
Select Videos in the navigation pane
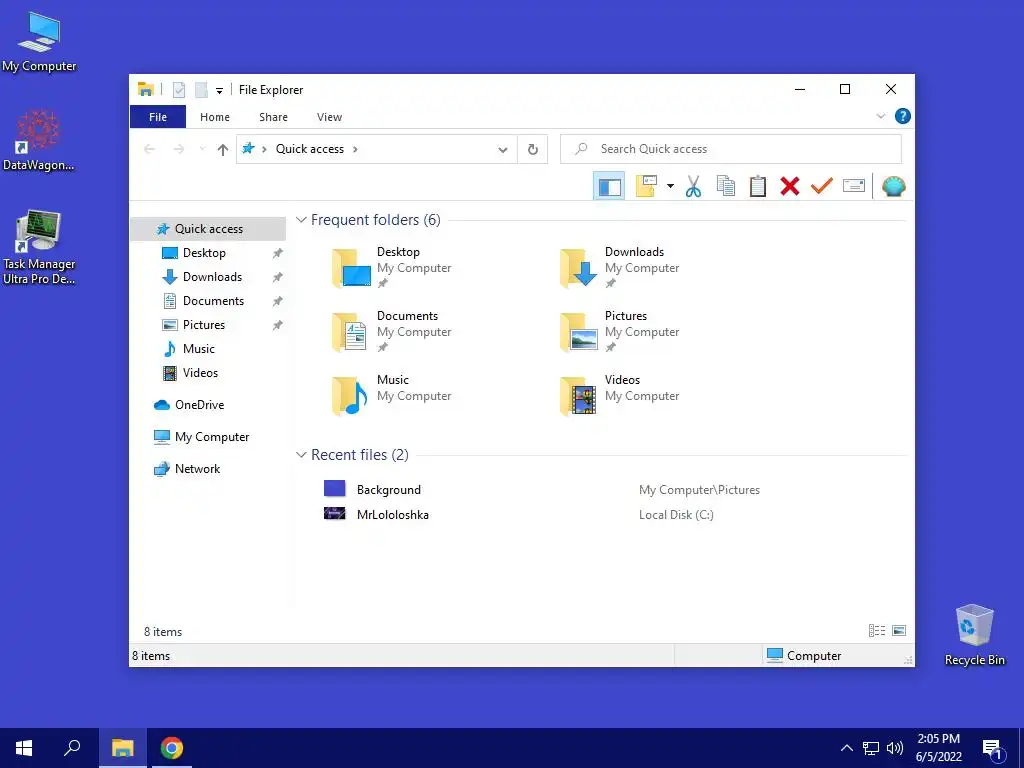tap(200, 373)
